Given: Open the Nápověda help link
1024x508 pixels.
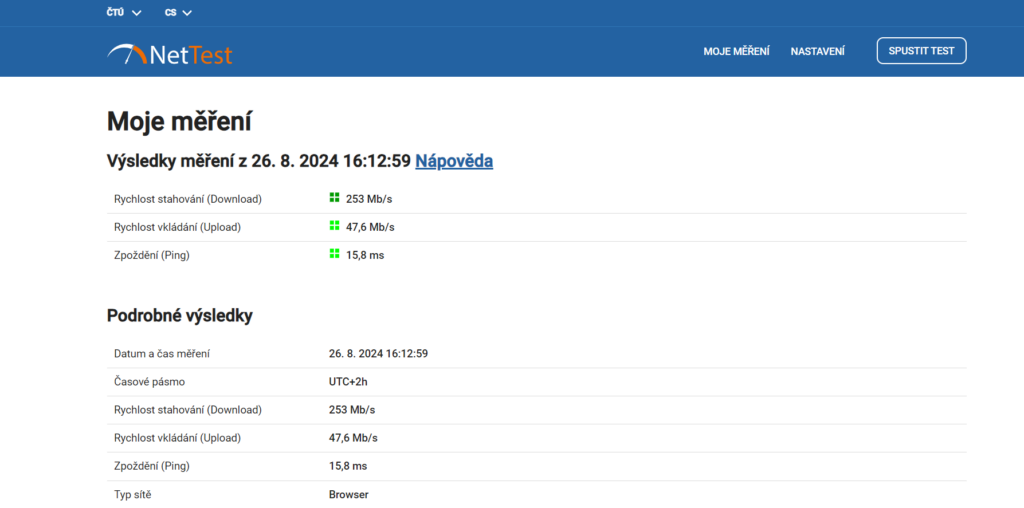Looking at the screenshot, I should point(454,161).
